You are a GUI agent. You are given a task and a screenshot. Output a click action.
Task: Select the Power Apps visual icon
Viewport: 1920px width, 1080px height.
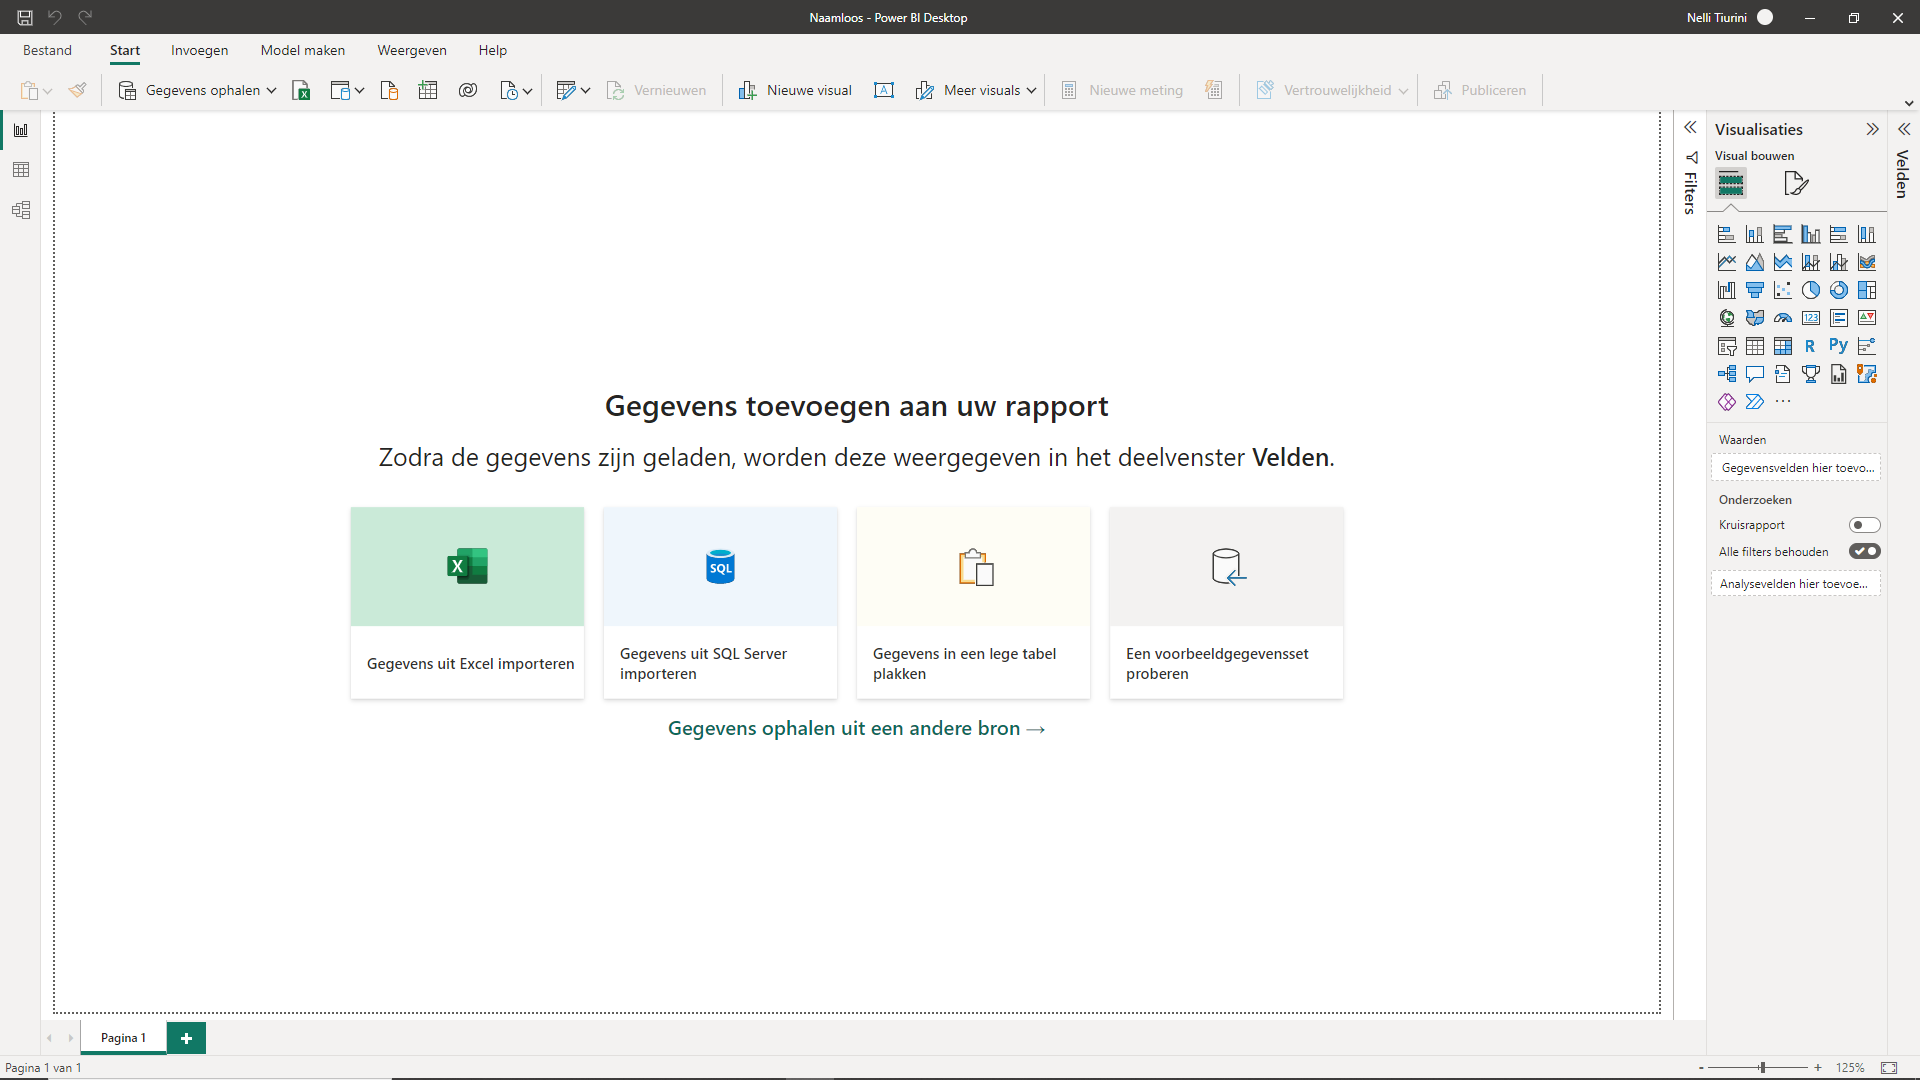1727,402
